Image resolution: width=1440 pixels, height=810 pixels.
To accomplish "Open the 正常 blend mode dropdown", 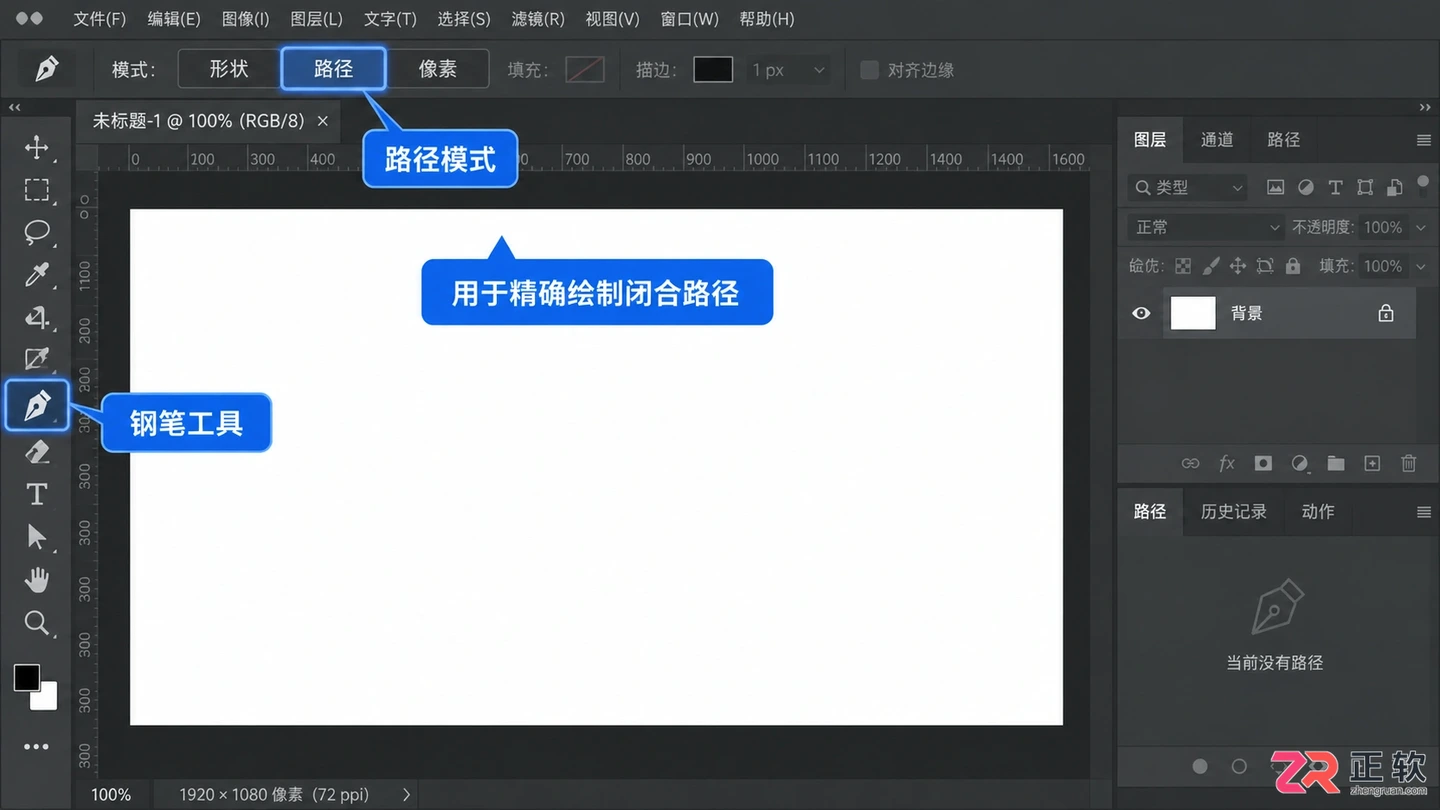I will 1206,227.
